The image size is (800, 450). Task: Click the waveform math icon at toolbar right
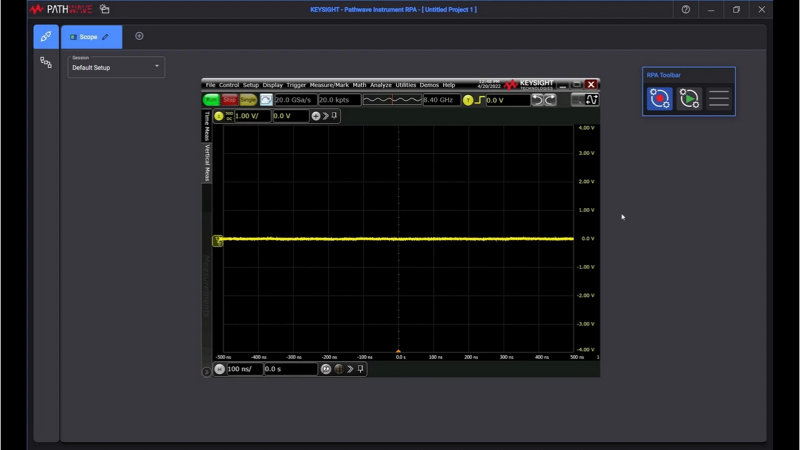[592, 99]
